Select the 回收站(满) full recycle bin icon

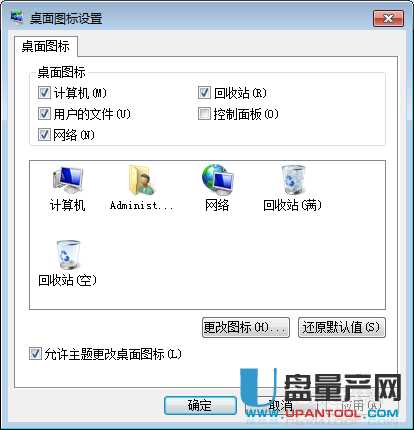293,180
